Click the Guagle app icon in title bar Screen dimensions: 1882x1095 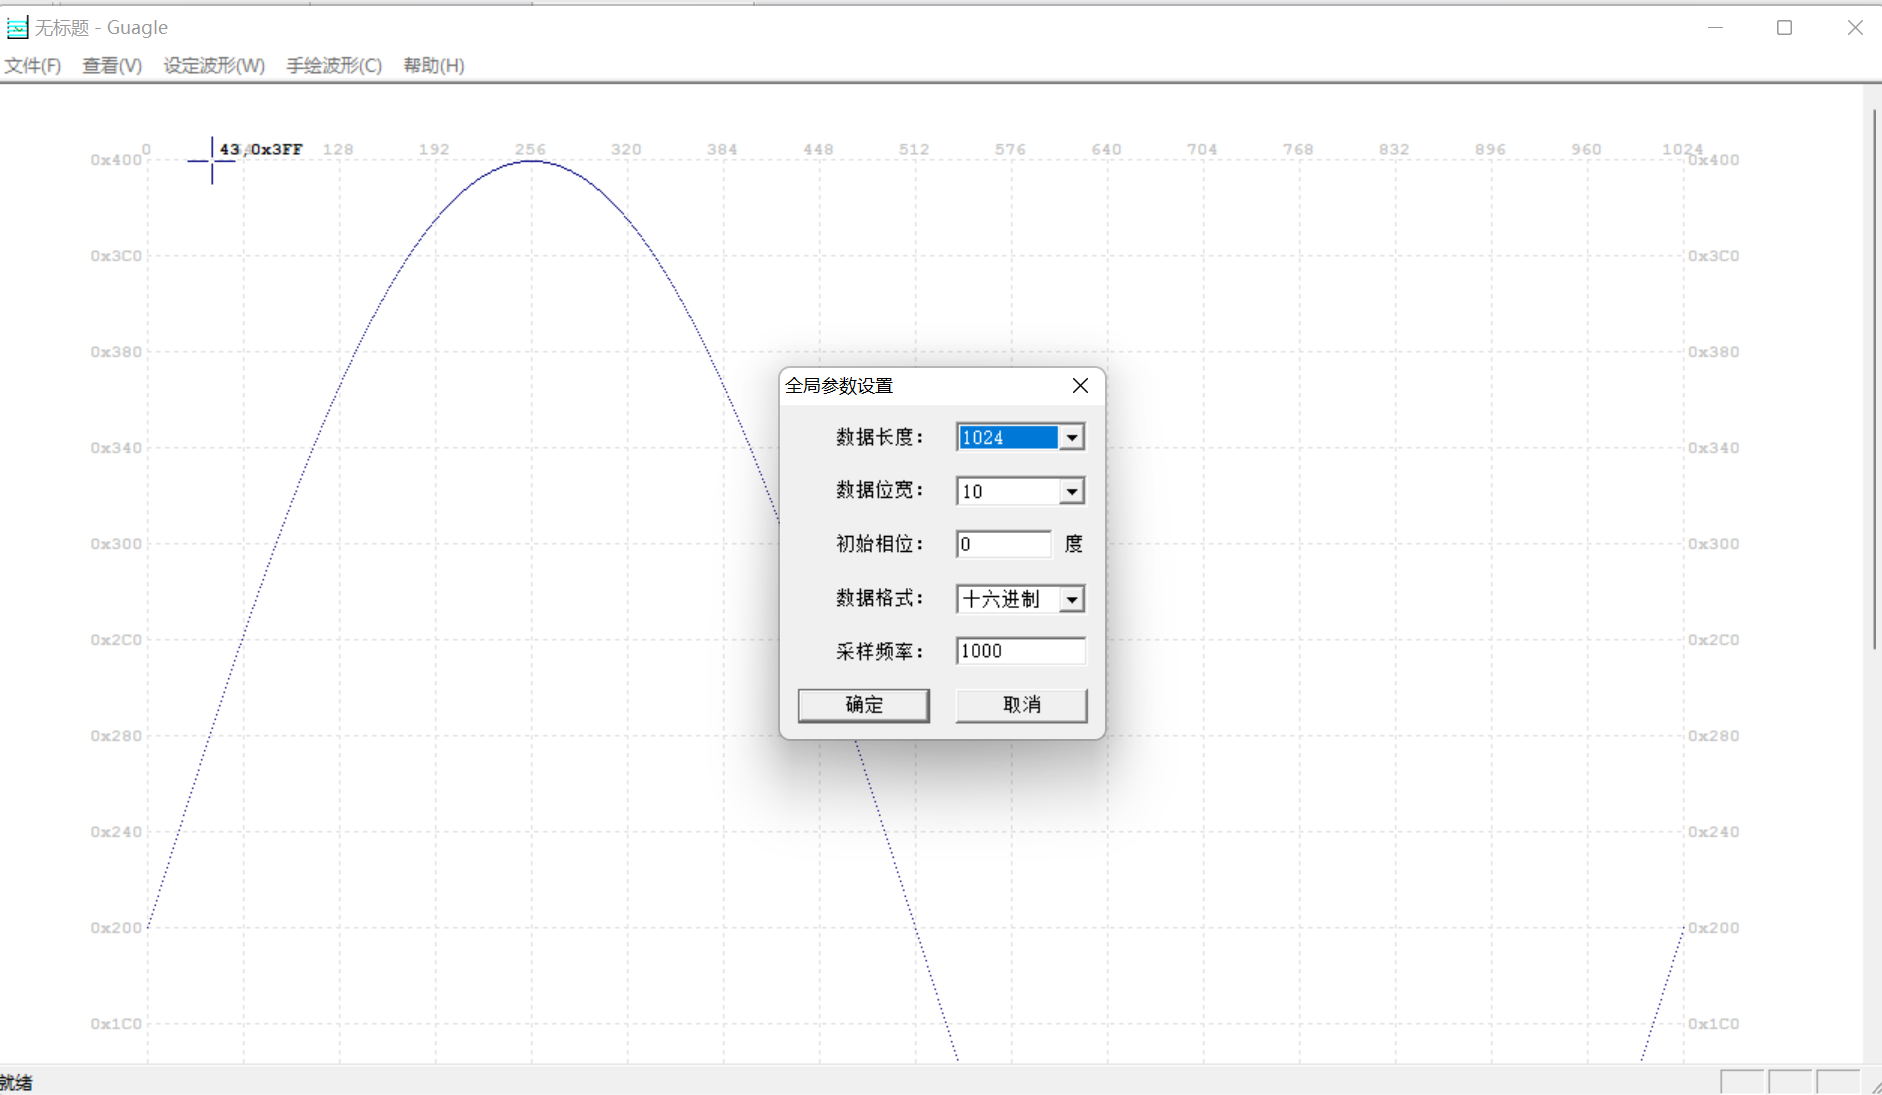17,27
